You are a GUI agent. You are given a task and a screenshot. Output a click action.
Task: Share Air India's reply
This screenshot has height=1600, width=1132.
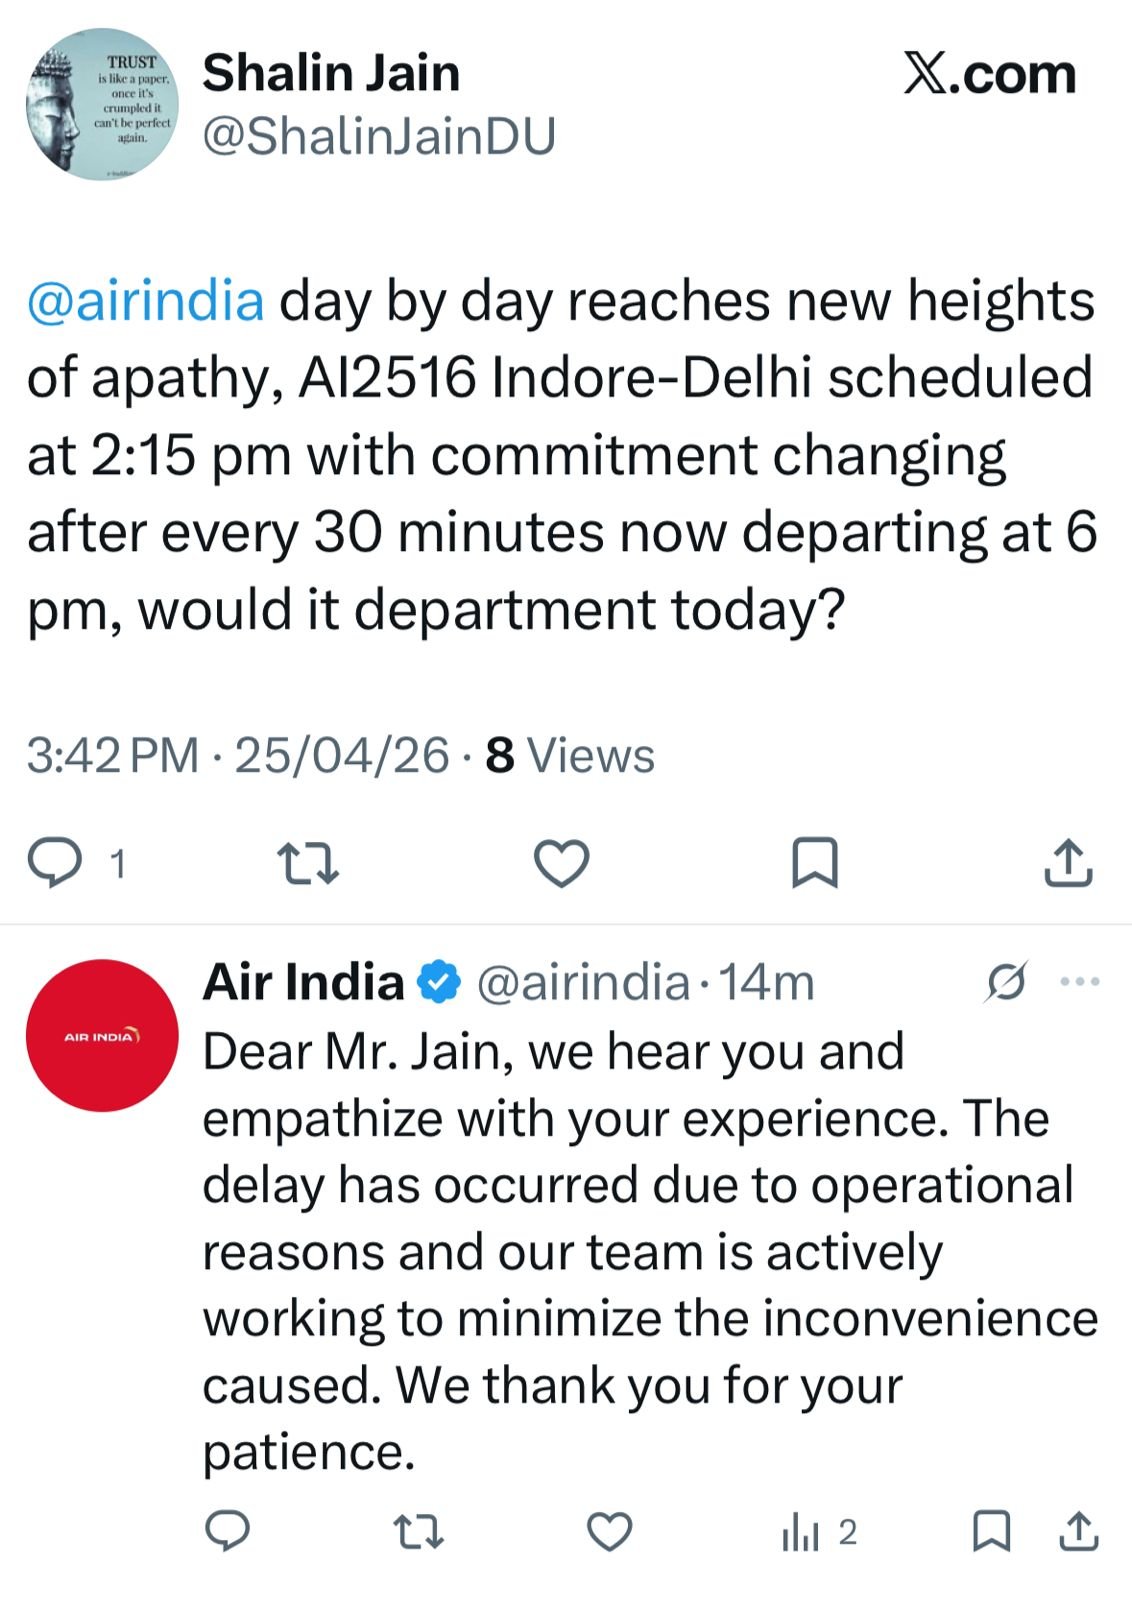click(1079, 1531)
